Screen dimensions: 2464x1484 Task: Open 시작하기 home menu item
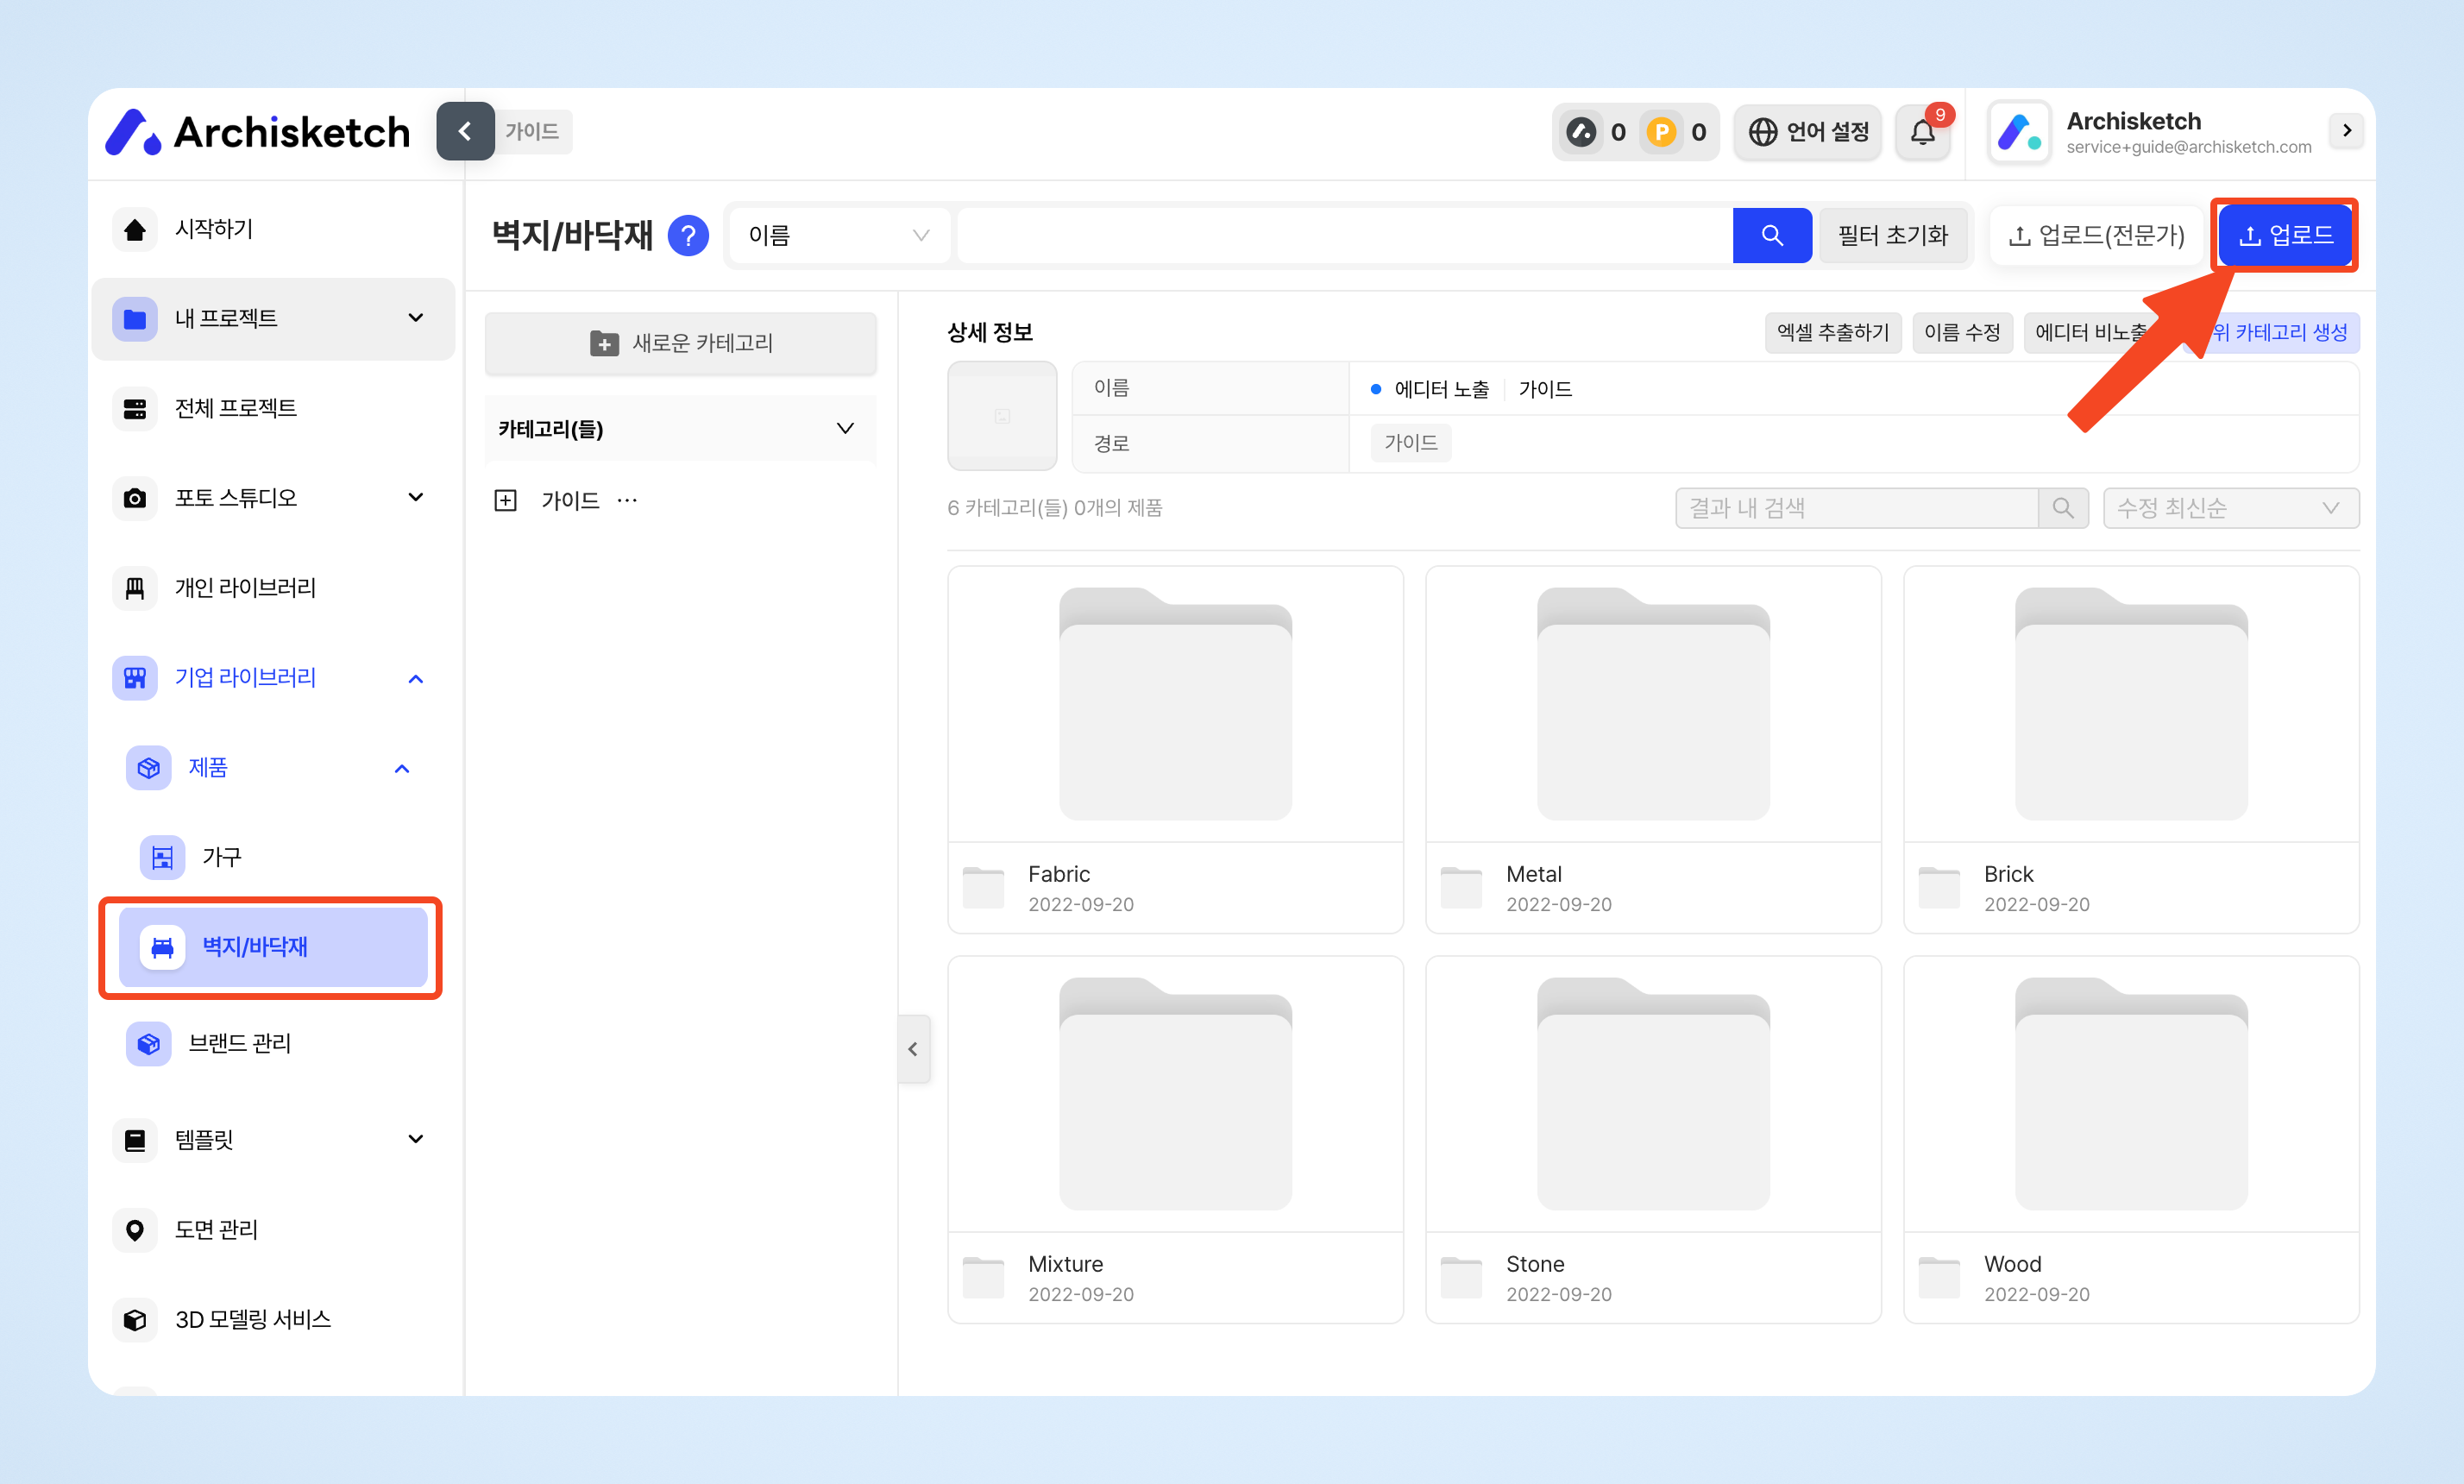(x=273, y=229)
